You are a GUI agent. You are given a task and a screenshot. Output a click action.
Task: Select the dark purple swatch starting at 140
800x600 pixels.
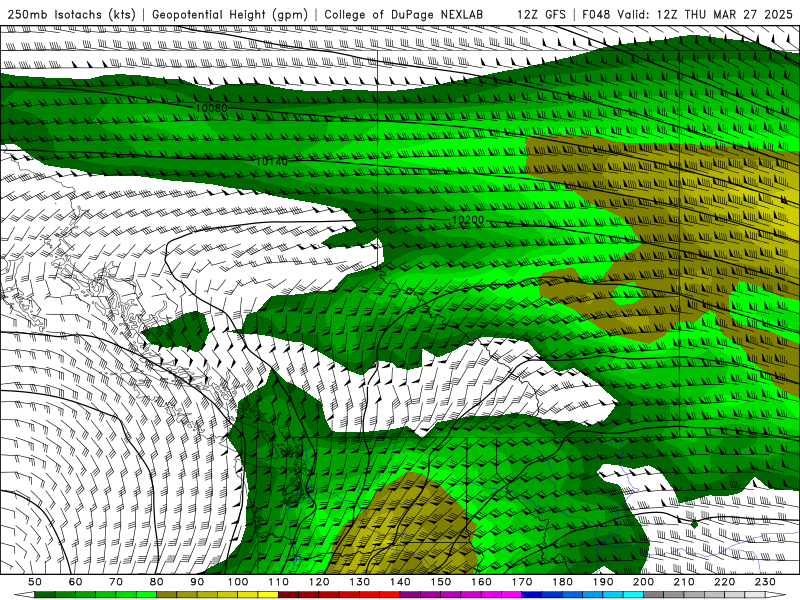pyautogui.click(x=410, y=595)
